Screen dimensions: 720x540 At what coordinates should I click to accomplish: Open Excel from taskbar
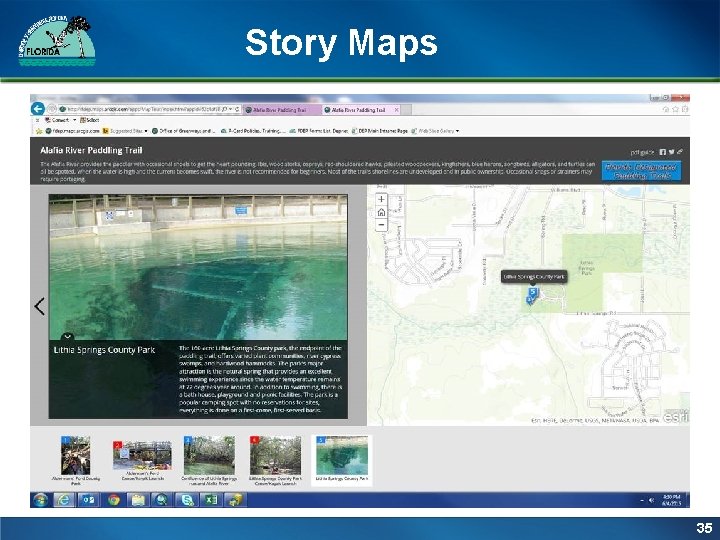coord(211,500)
